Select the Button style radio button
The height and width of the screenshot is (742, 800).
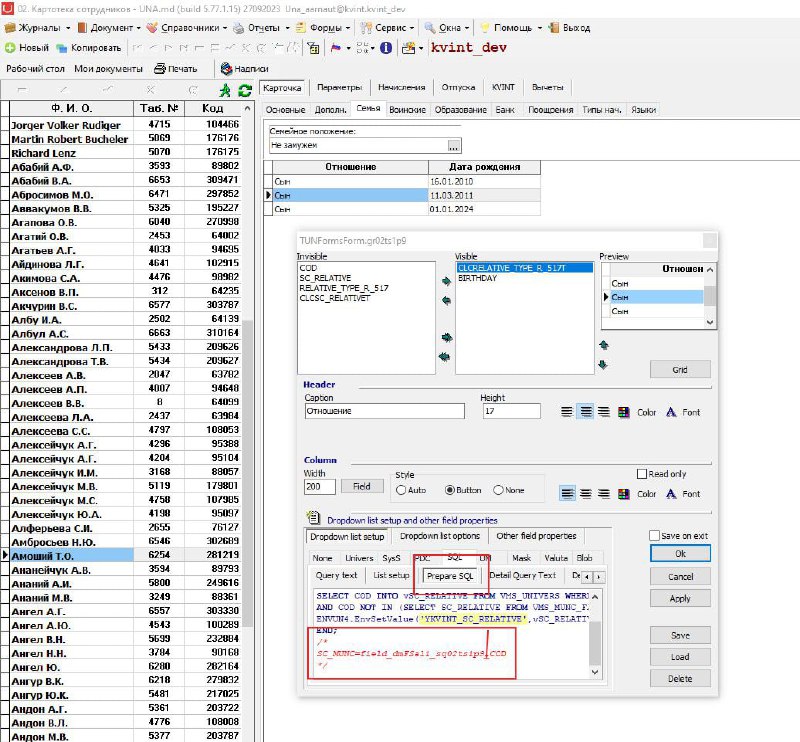[449, 490]
